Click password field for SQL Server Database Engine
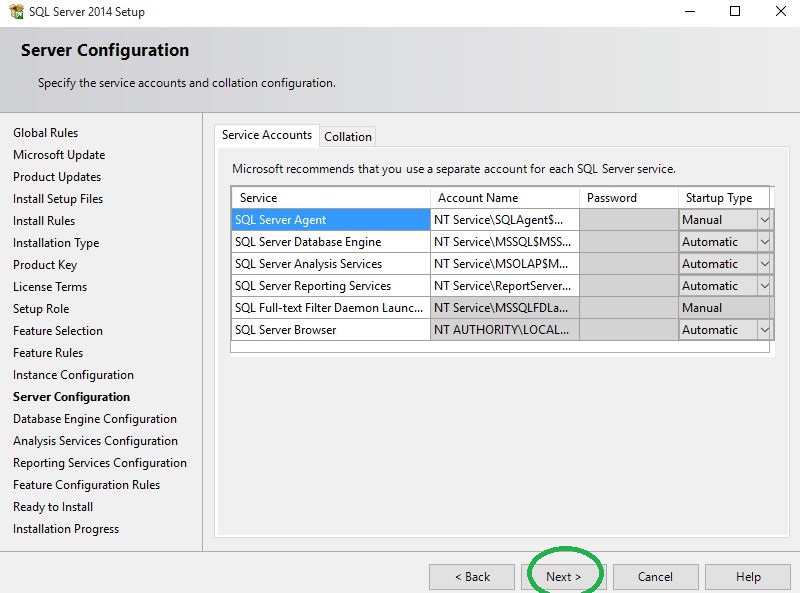Image resolution: width=800 pixels, height=593 pixels. coord(629,242)
